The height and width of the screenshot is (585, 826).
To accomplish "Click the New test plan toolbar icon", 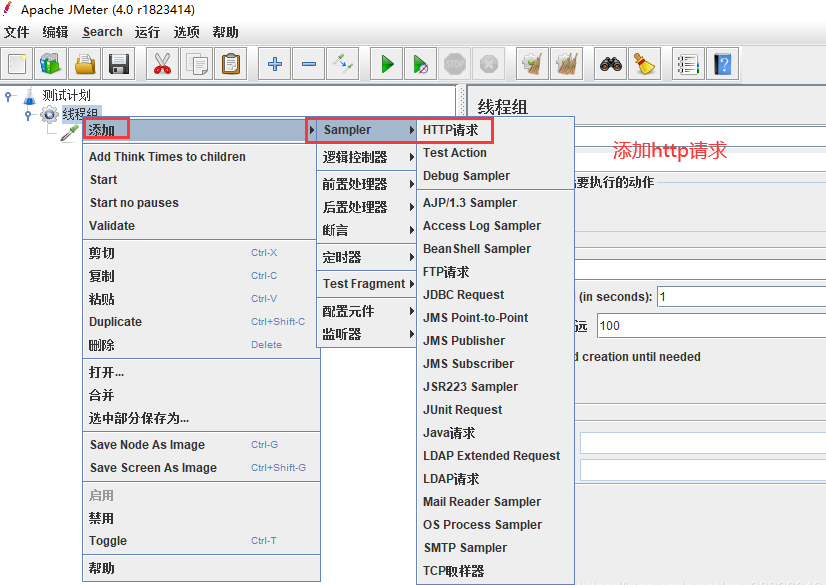I will 17,64.
